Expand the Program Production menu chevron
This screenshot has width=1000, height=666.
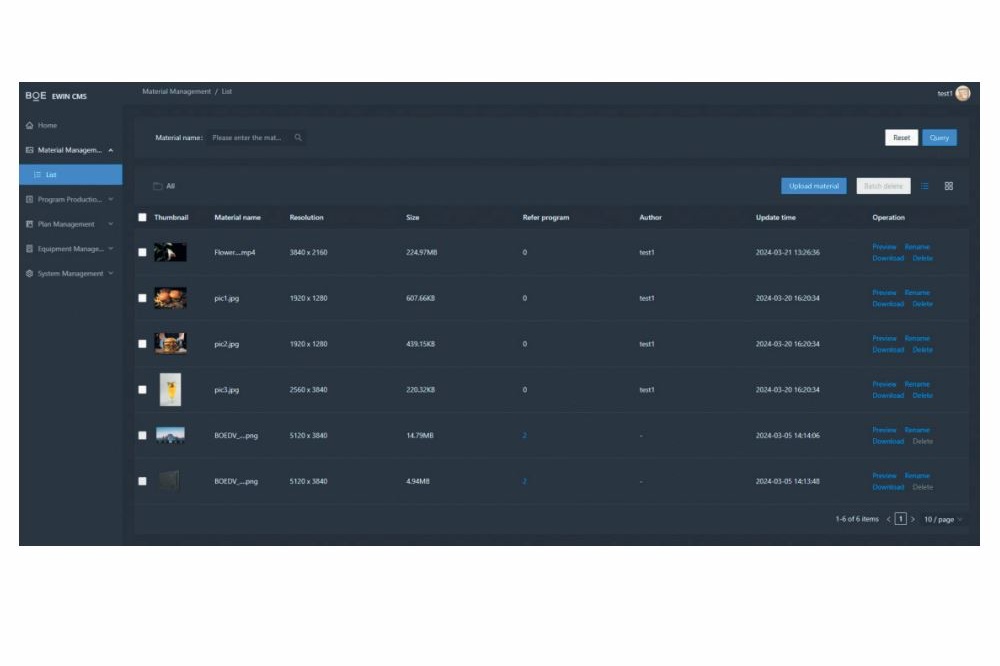click(x=111, y=200)
